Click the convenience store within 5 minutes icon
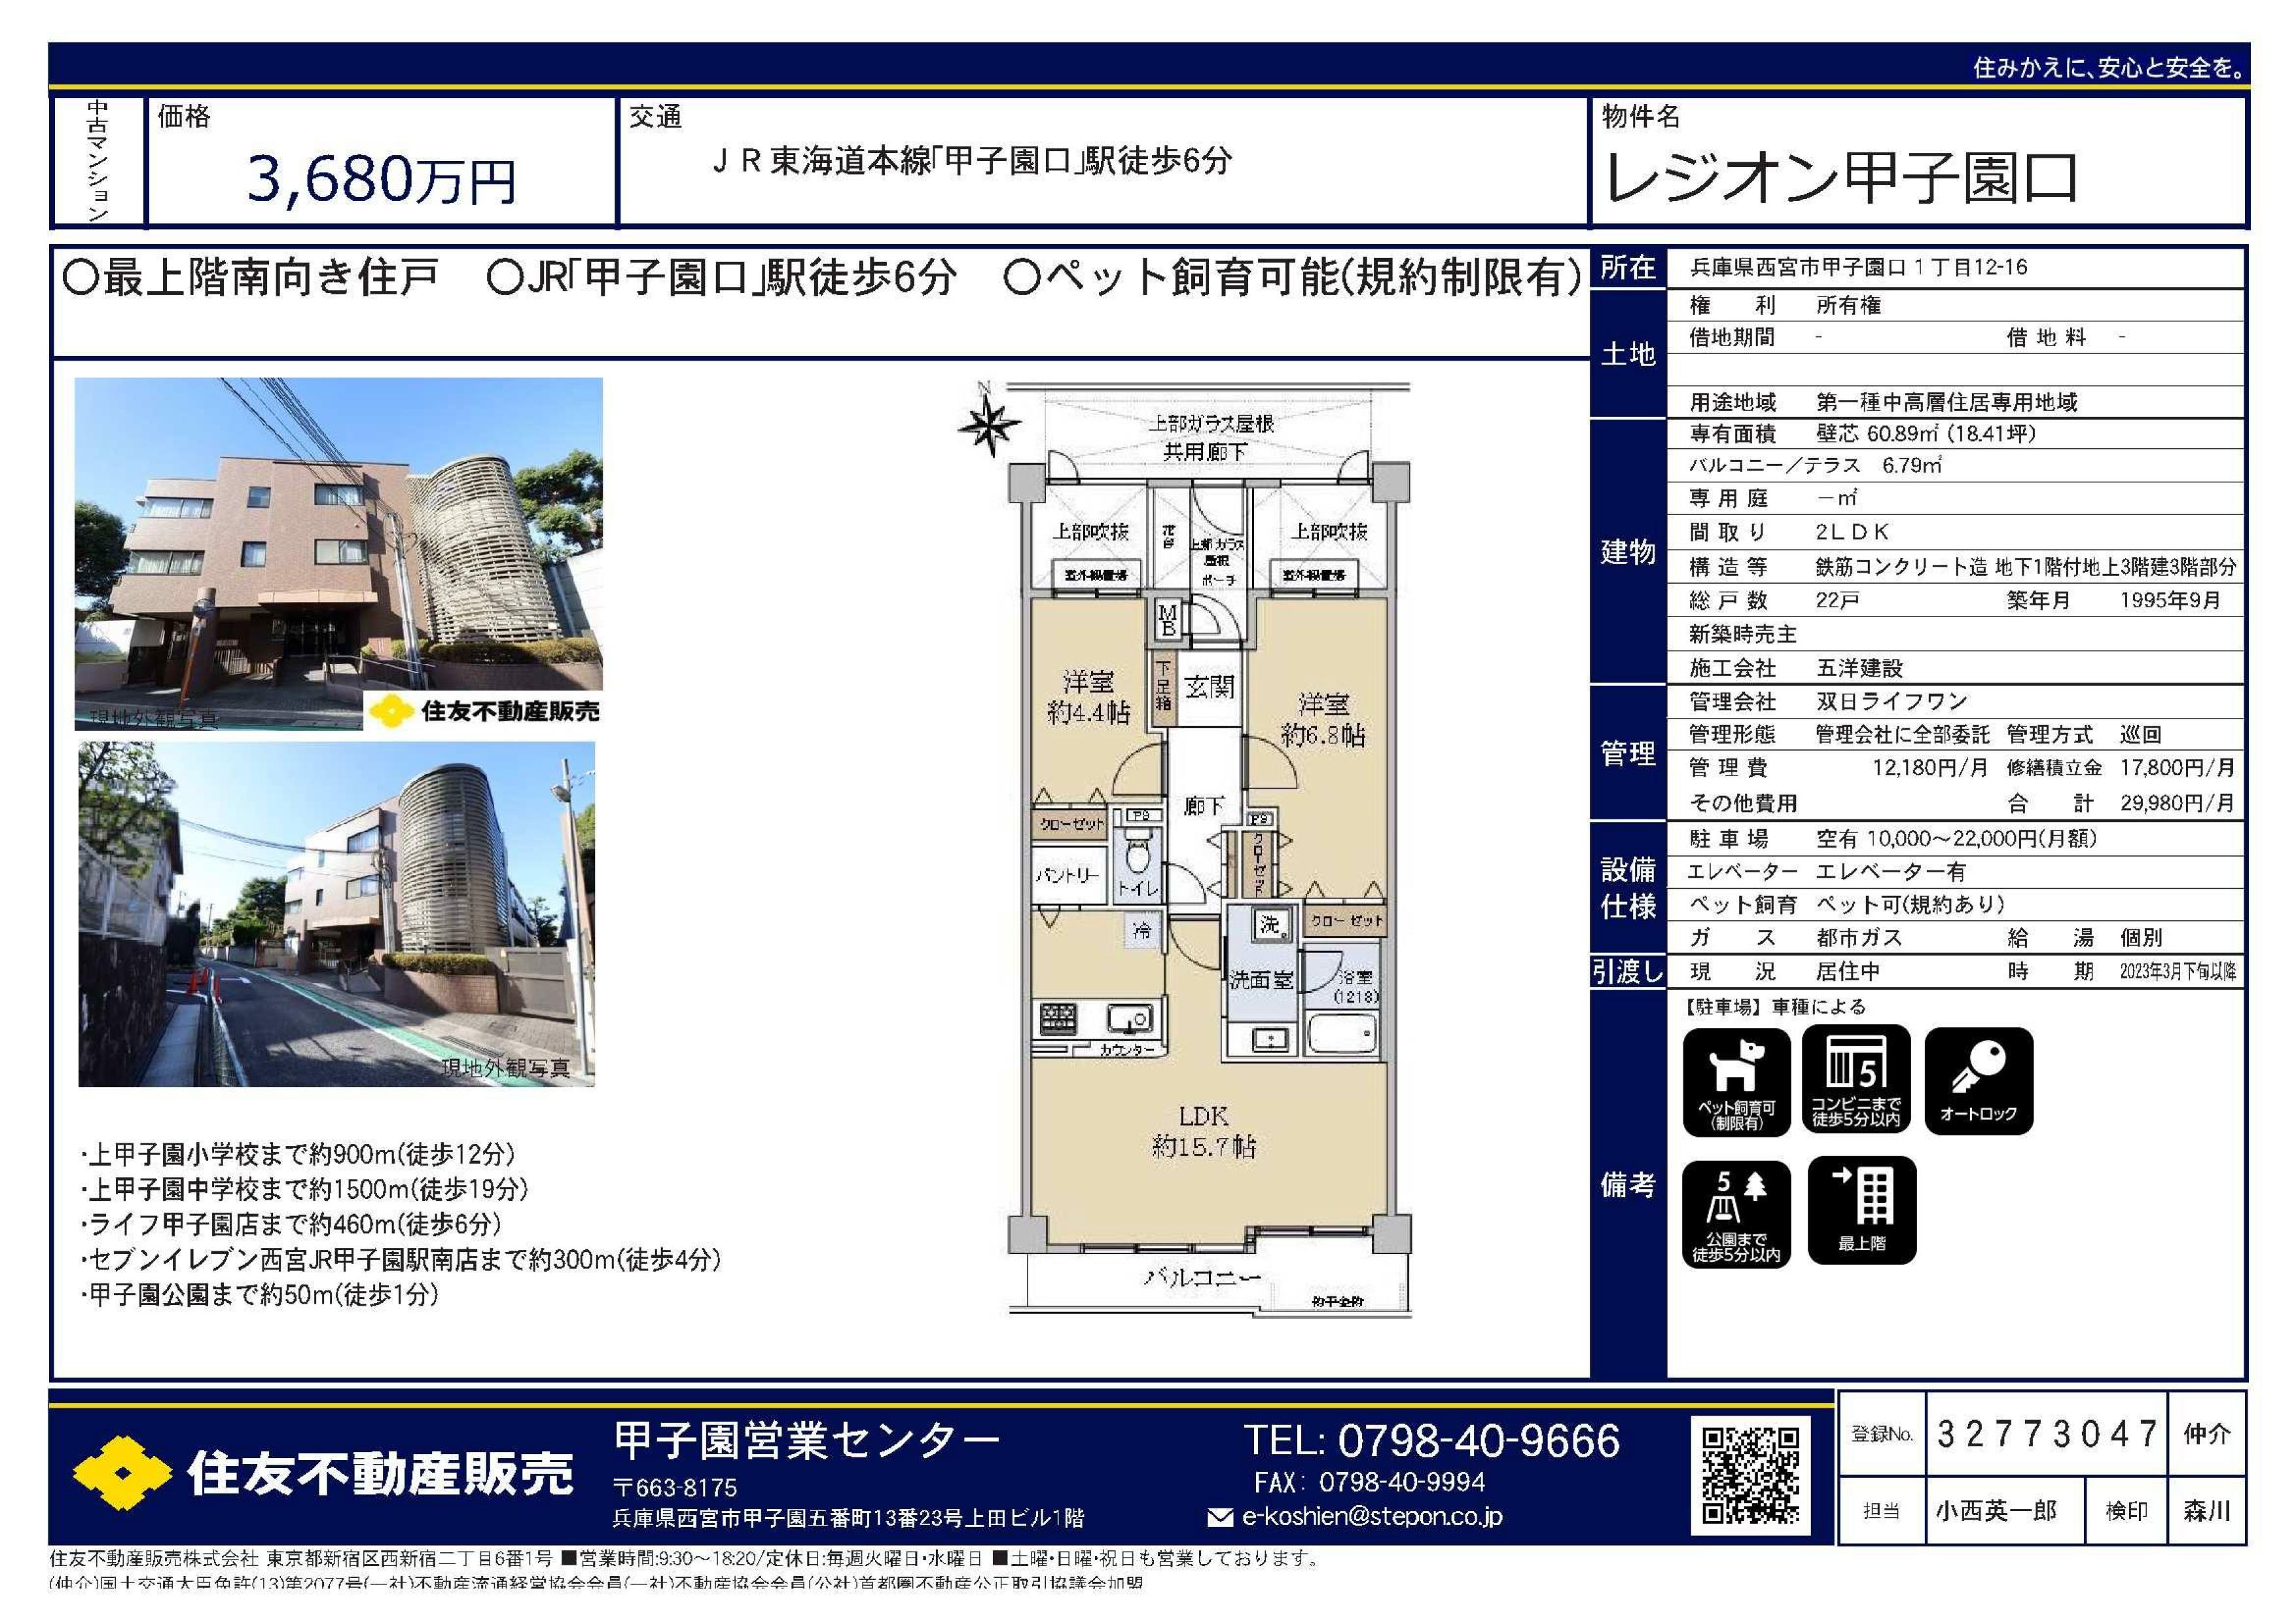 [x=1856, y=1080]
